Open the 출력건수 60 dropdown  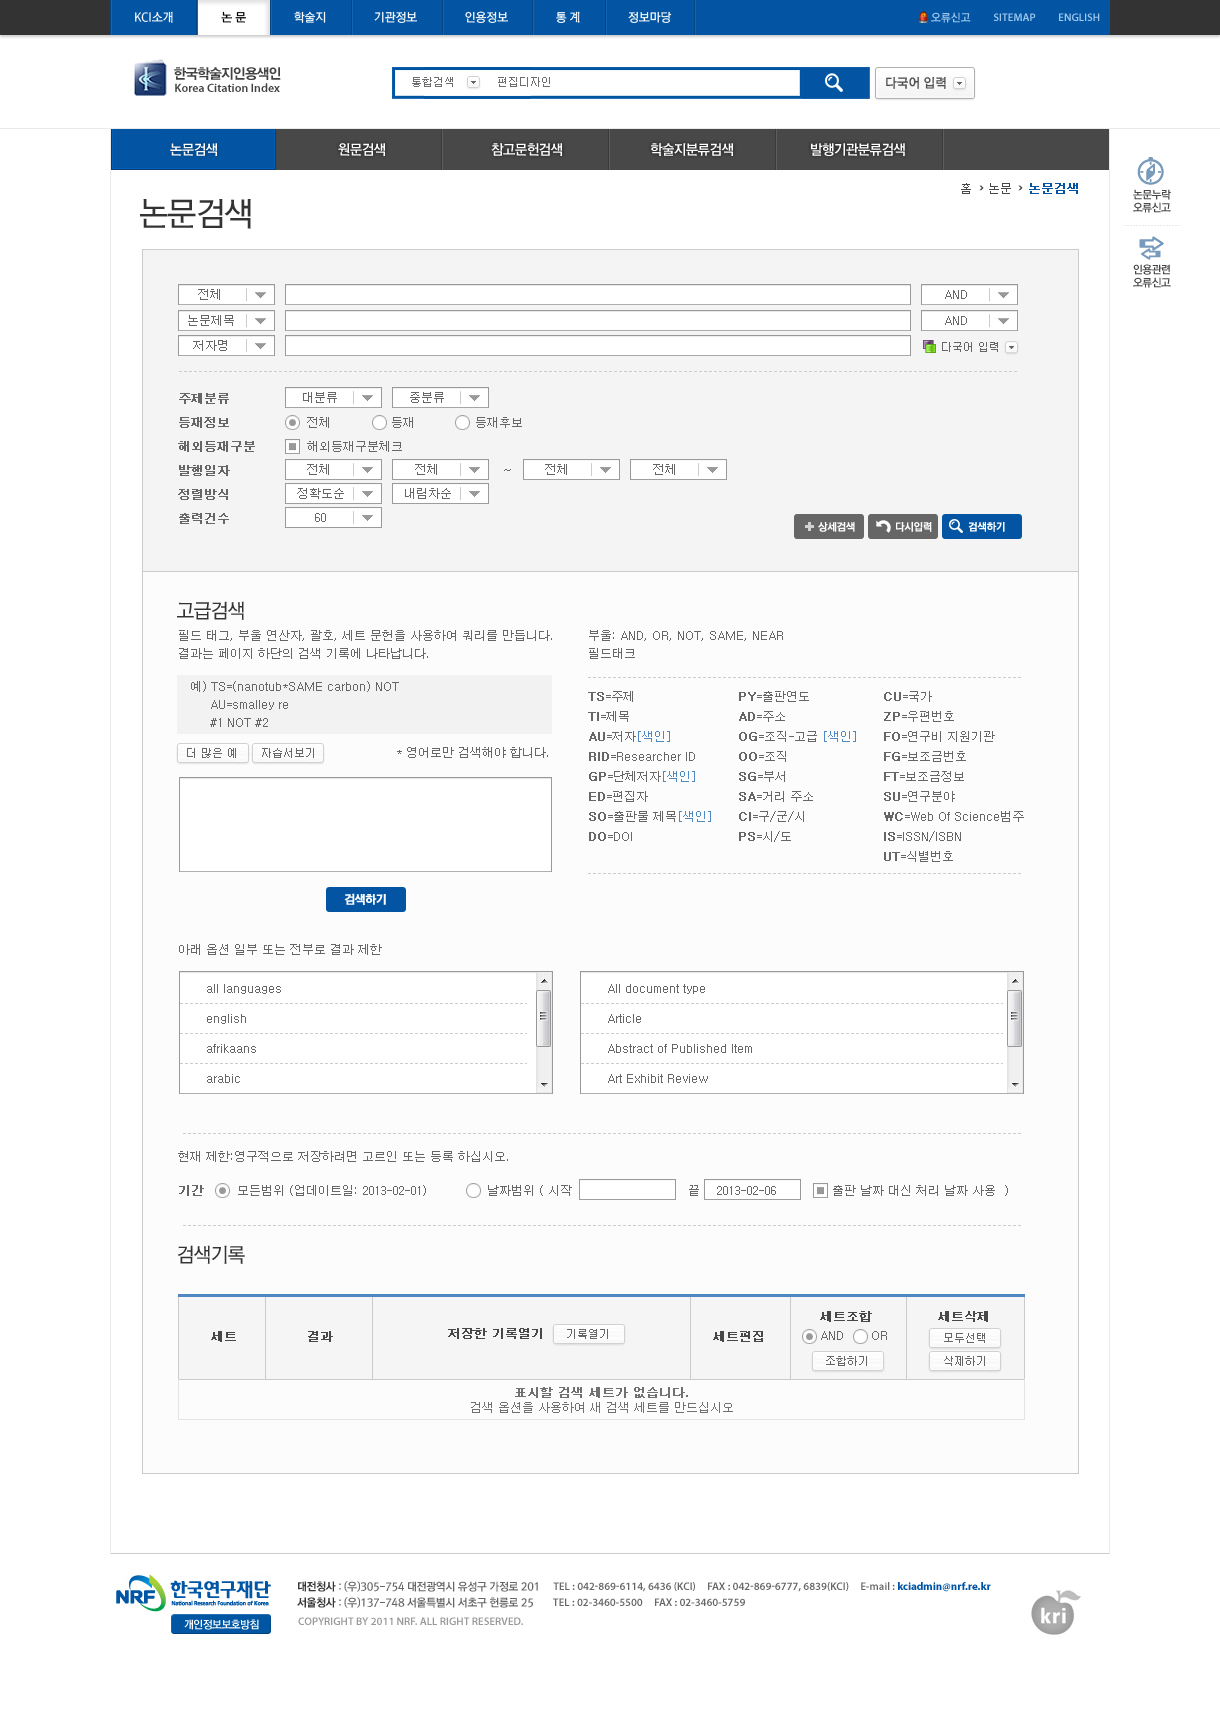333,518
